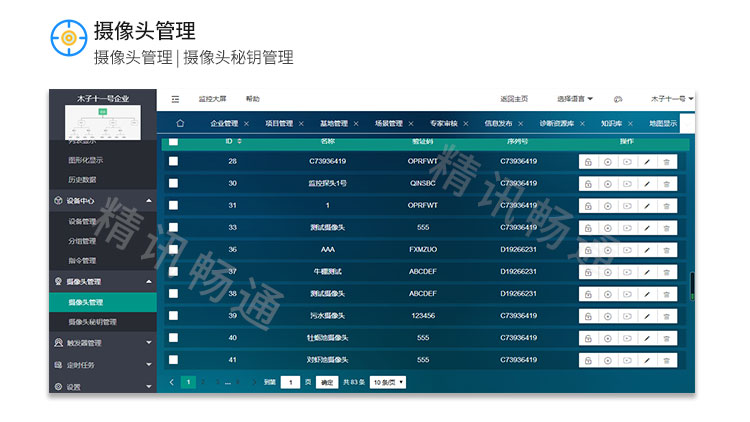The width and height of the screenshot is (750, 422).
Task: Expand the 定时任务 sidebar section
Action: click(103, 365)
